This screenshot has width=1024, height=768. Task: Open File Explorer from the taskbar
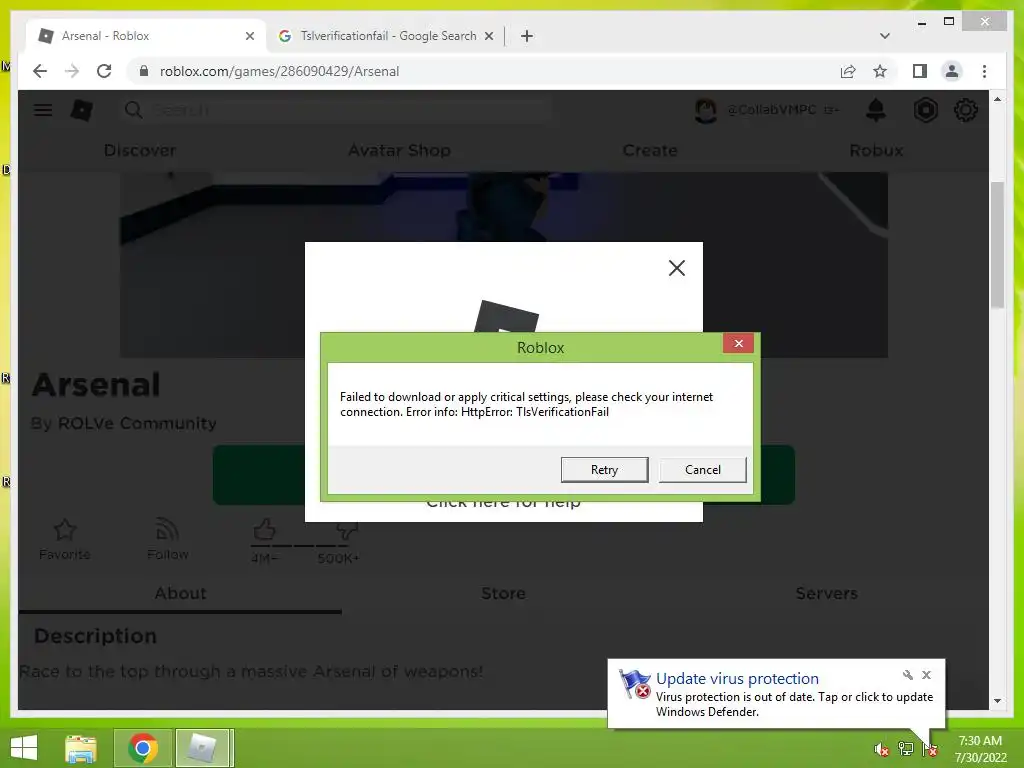(81, 748)
